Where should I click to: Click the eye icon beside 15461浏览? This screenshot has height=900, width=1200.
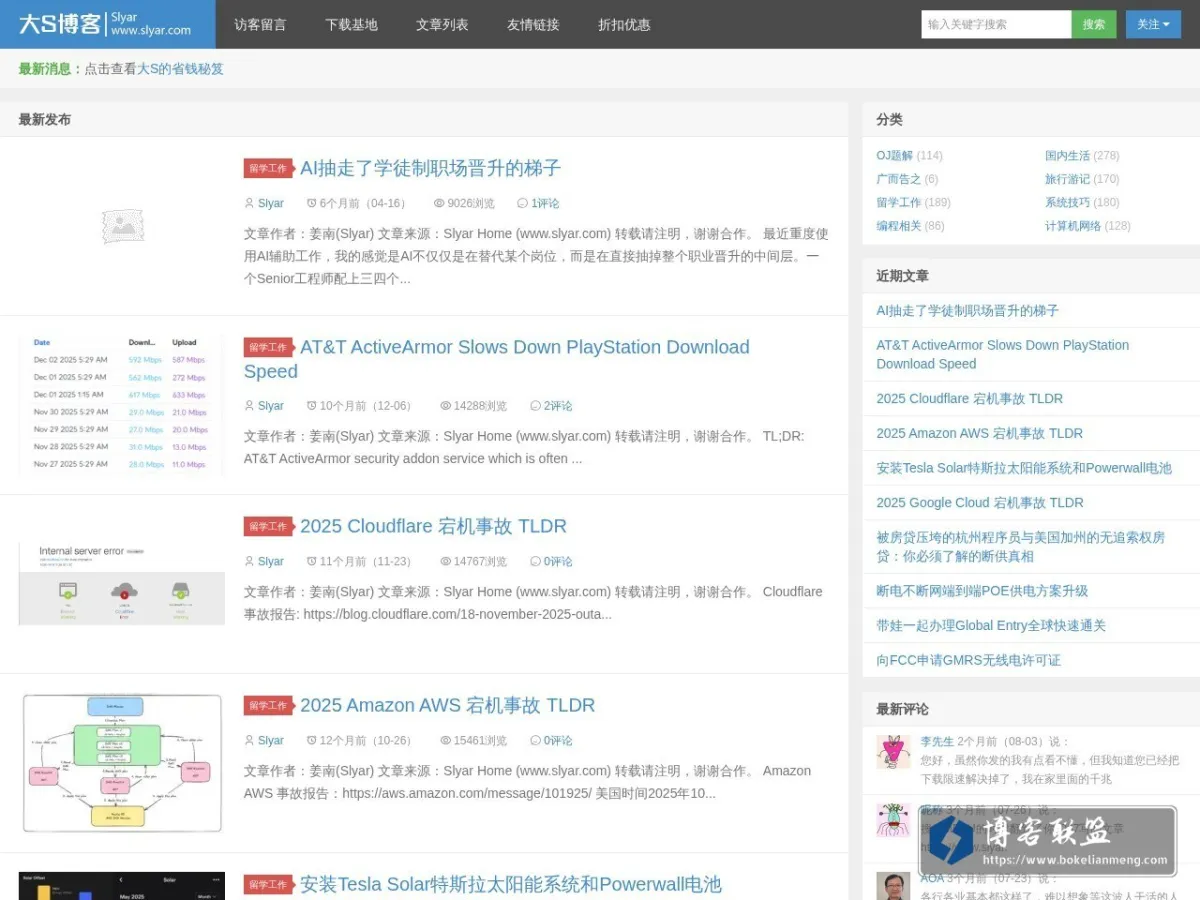tap(446, 740)
